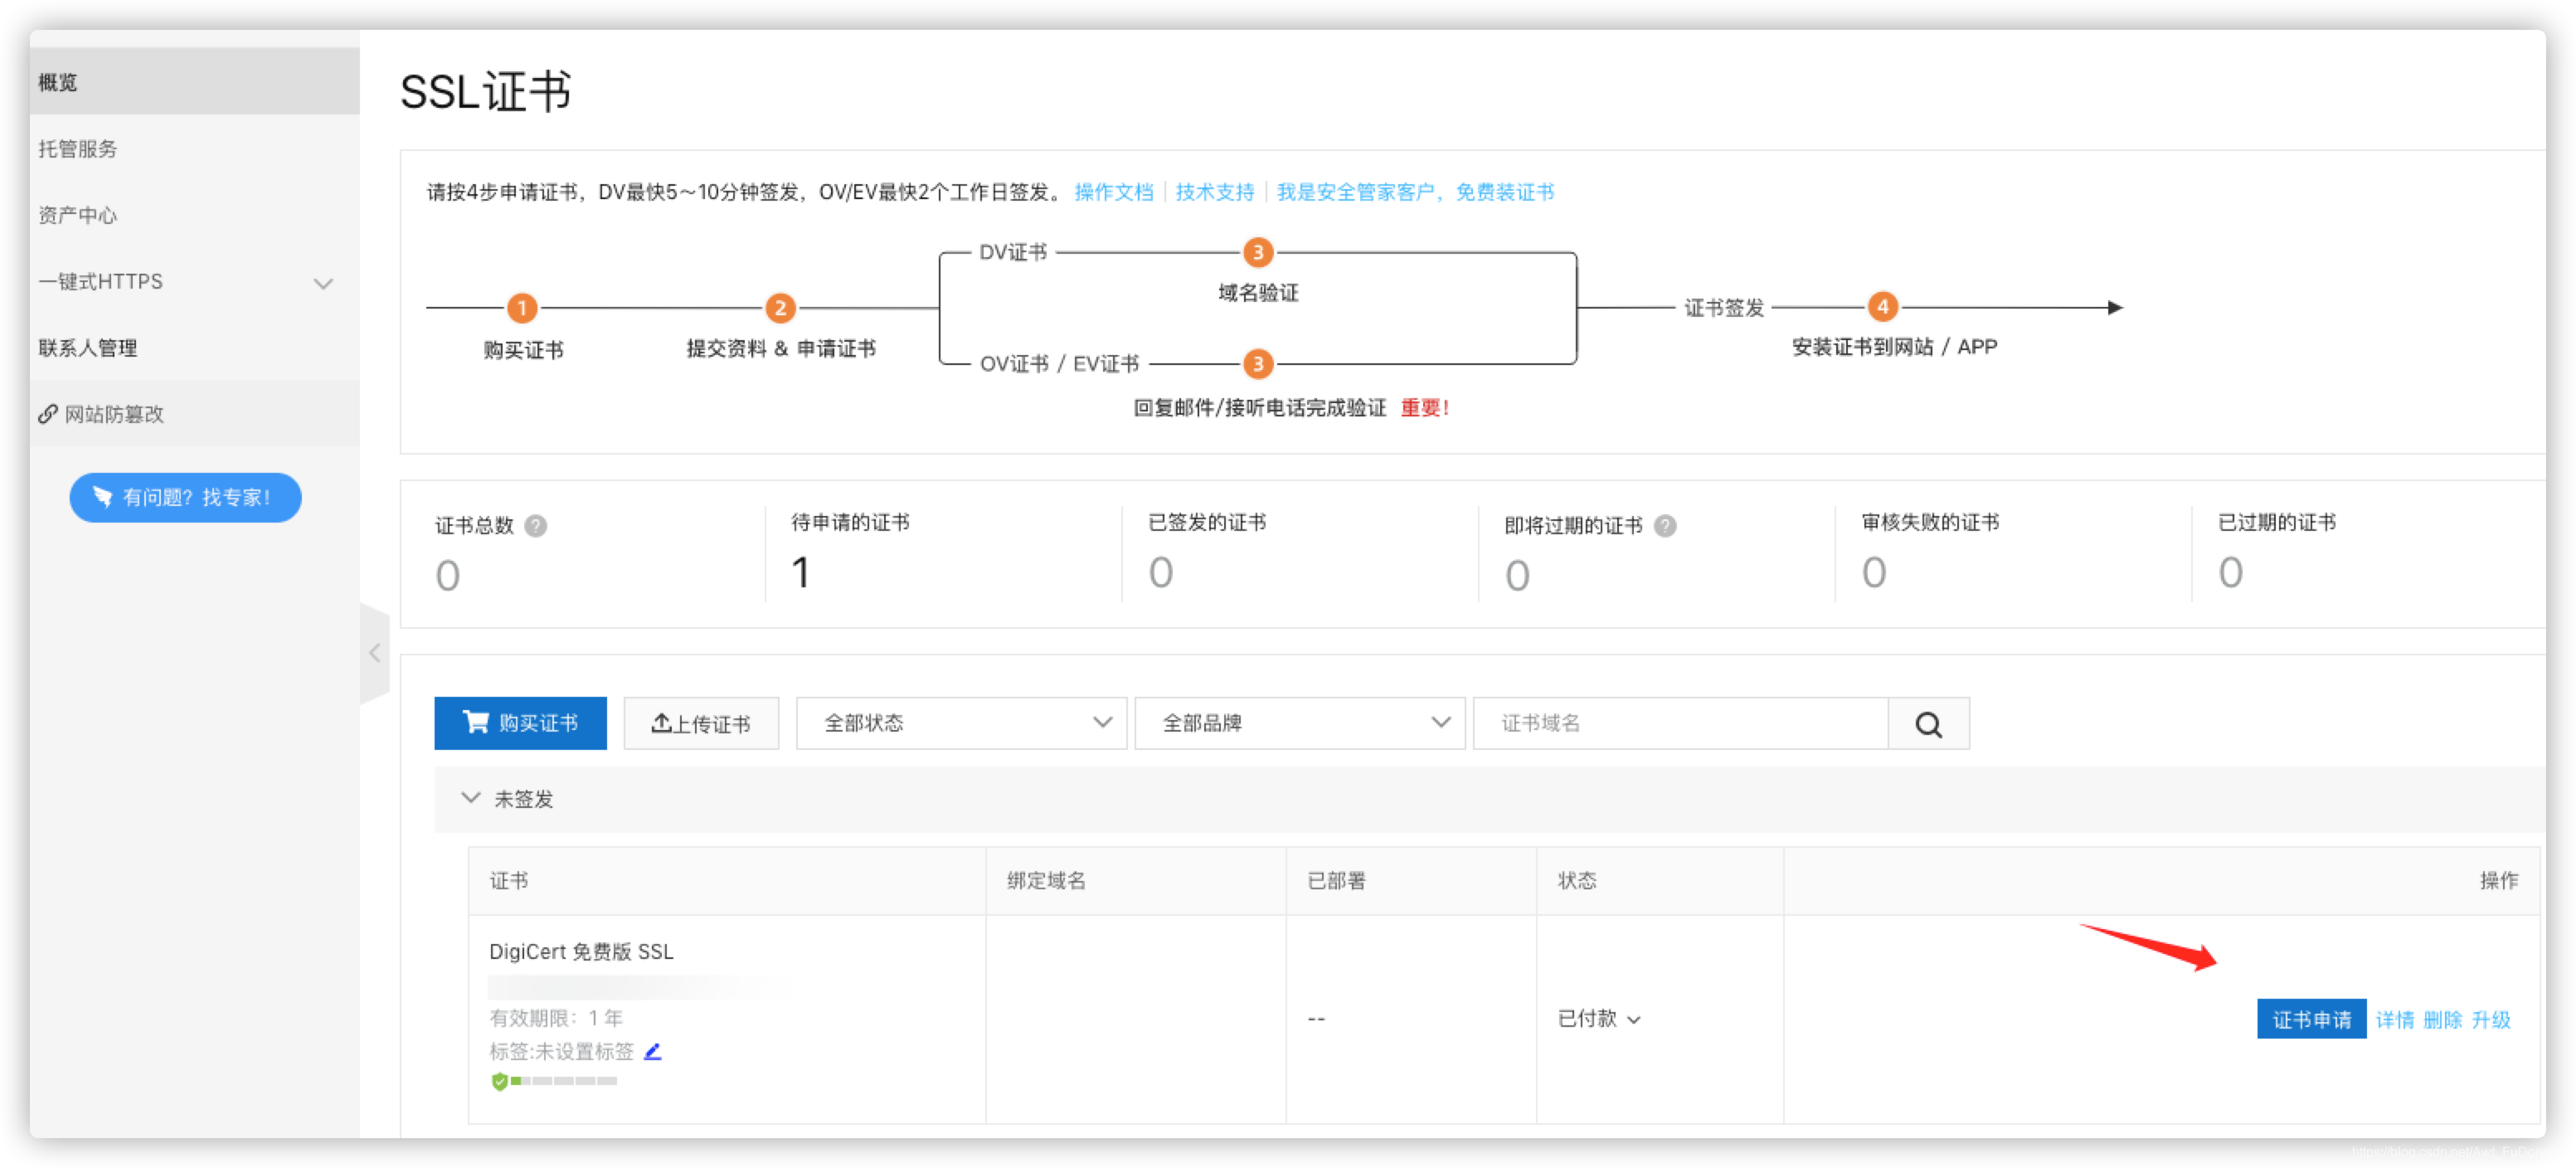Click the shopping cart icon on 购买证书
Viewport: 2576px width, 1168px height.
coord(476,722)
